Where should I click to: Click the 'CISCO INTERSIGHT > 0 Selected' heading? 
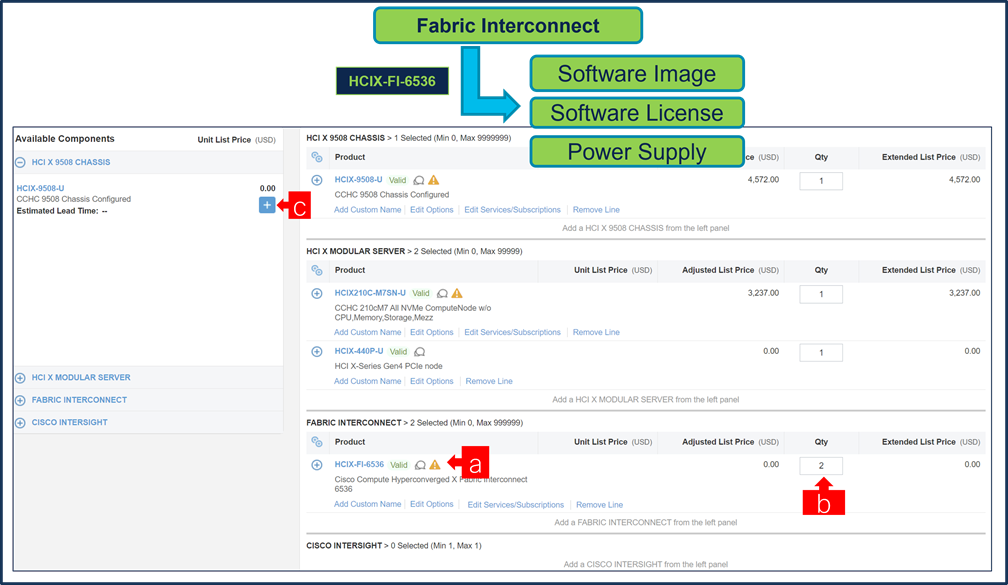[393, 546]
